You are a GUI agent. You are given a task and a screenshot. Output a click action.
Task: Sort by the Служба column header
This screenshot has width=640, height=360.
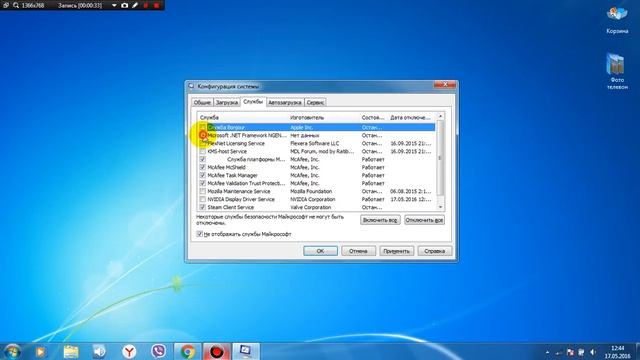[242, 118]
